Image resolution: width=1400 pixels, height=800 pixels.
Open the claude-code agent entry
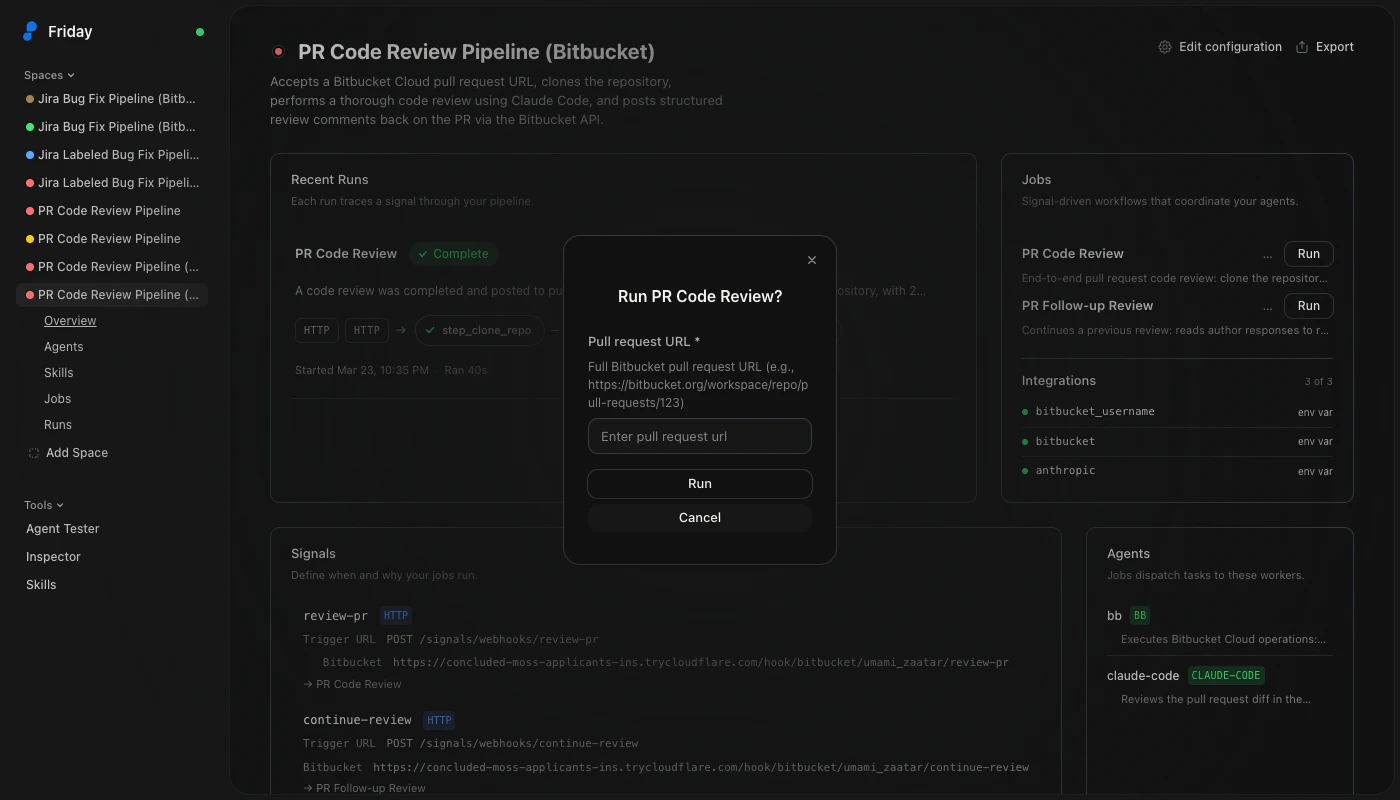[x=1220, y=687]
